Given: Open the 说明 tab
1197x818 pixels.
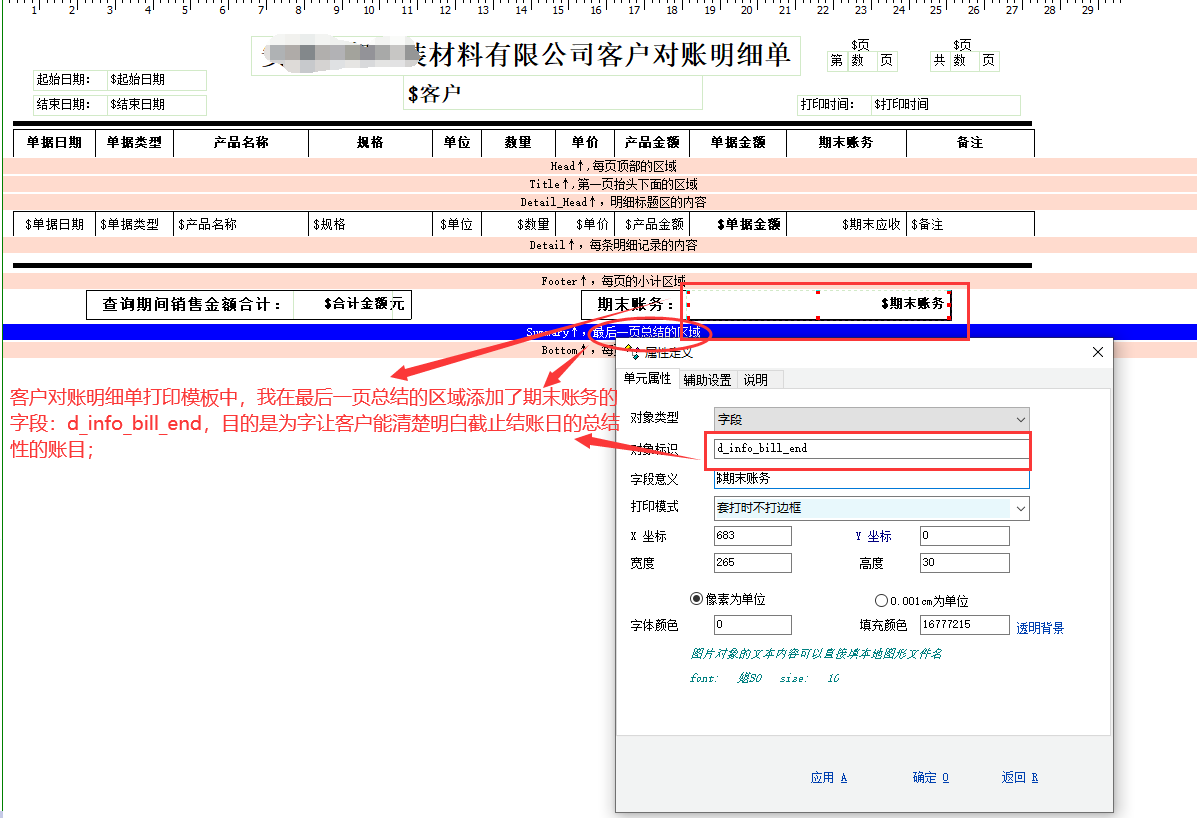Looking at the screenshot, I should 755,380.
